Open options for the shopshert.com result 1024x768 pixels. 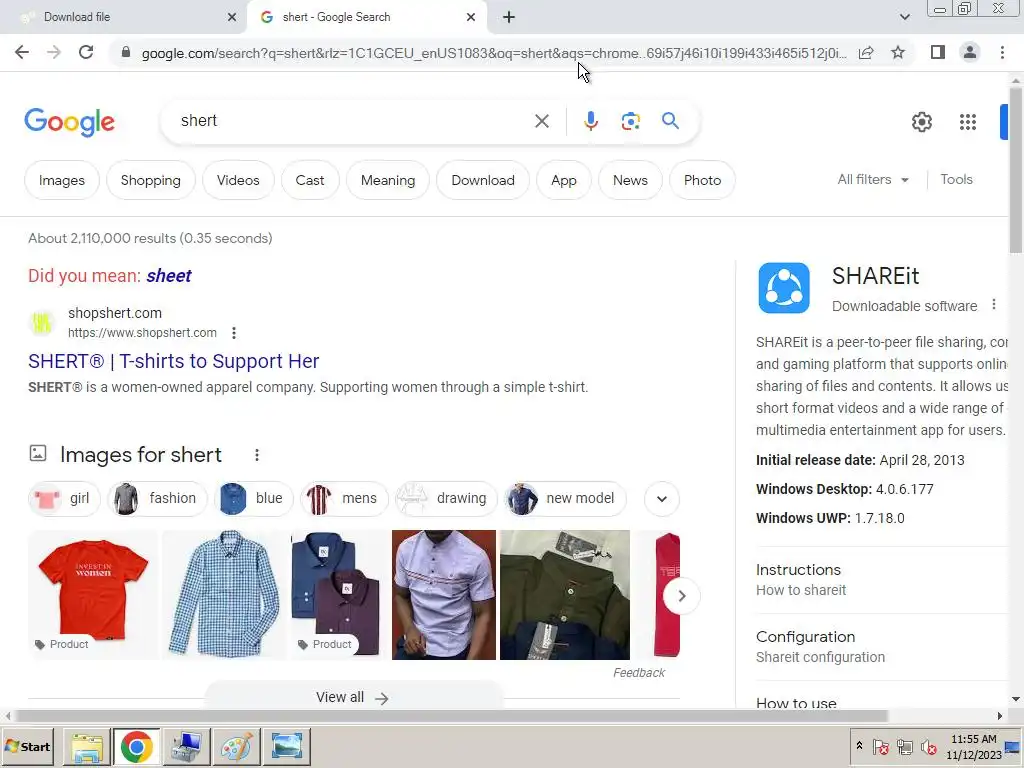[x=234, y=333]
